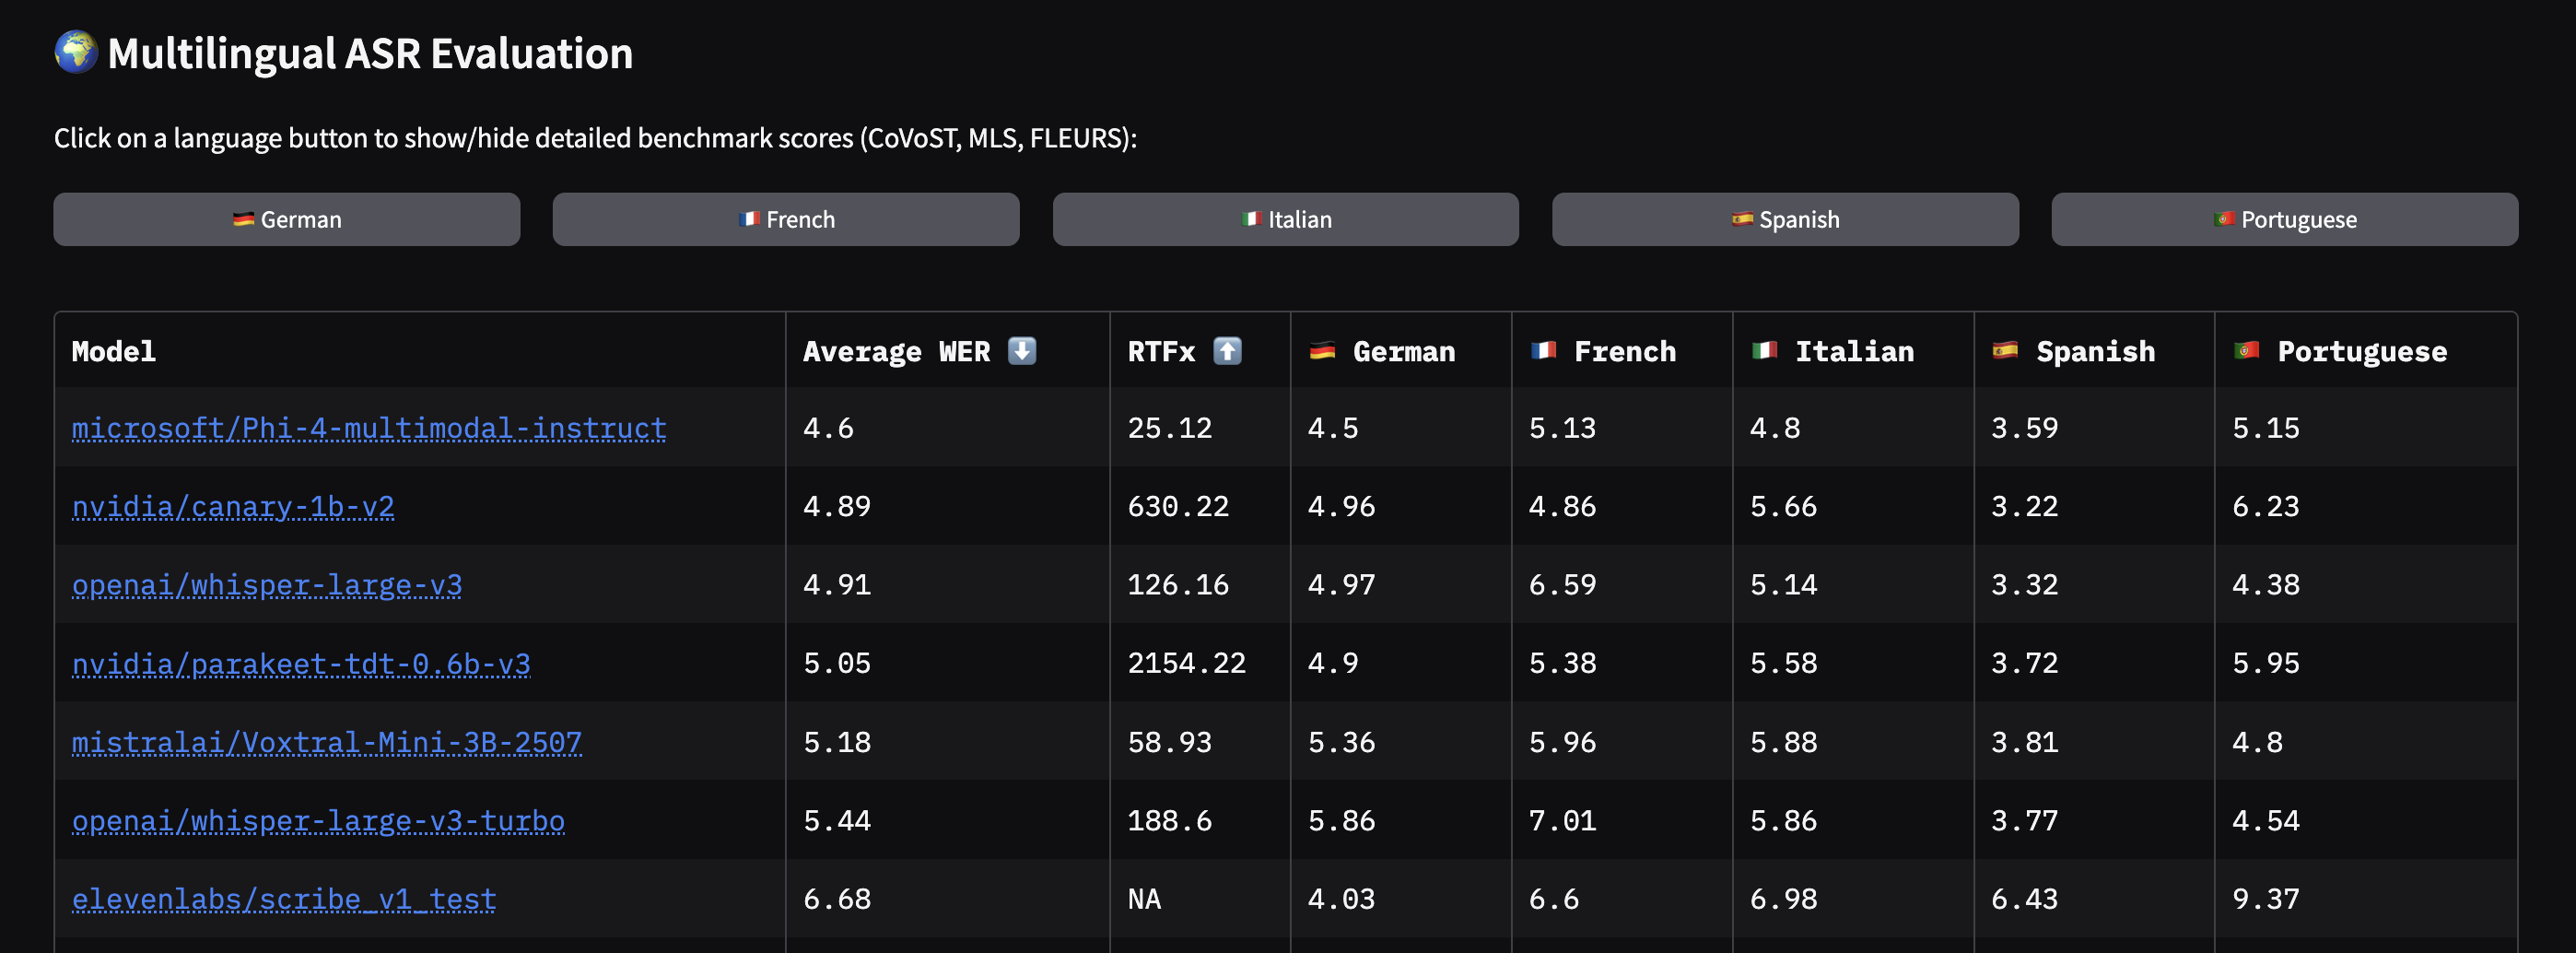Click the globe emoji beside the title
Image resolution: width=2576 pixels, height=953 pixels.
click(76, 52)
